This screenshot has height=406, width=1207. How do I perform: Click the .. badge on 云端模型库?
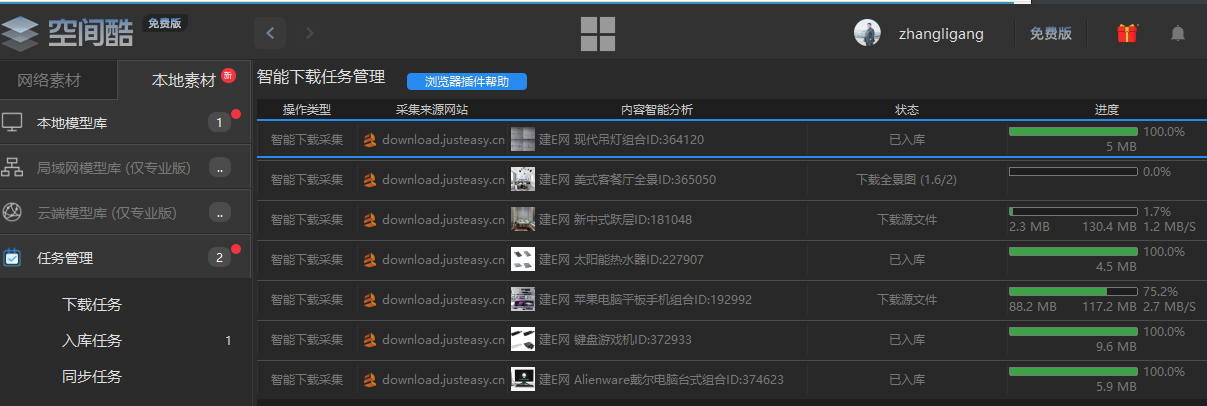click(x=220, y=212)
